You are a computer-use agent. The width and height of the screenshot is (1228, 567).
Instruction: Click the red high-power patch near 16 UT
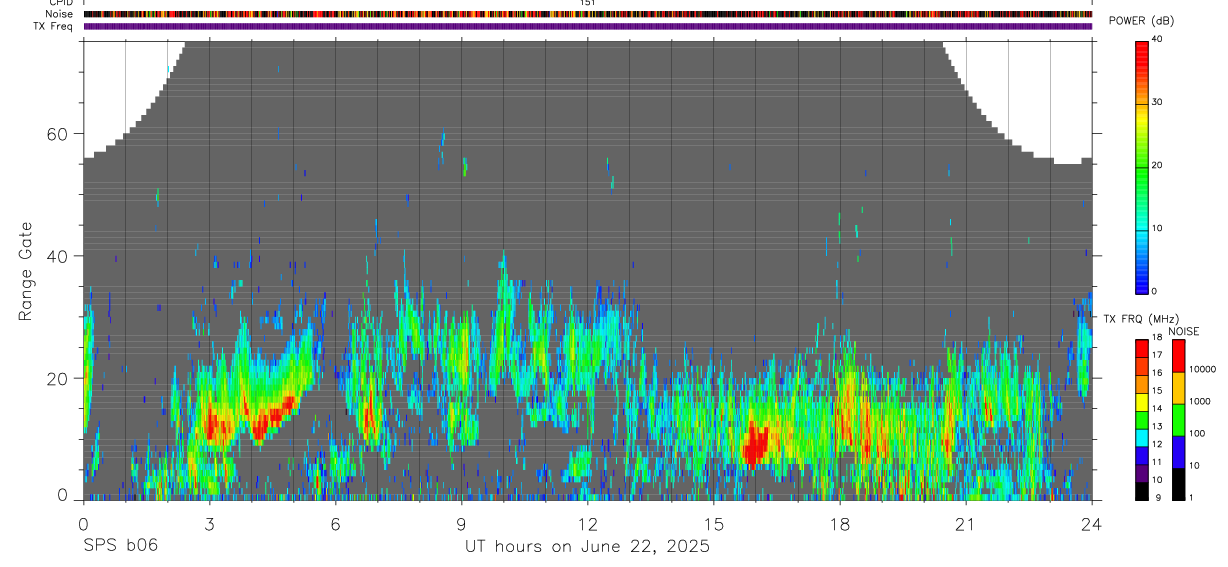point(756,445)
